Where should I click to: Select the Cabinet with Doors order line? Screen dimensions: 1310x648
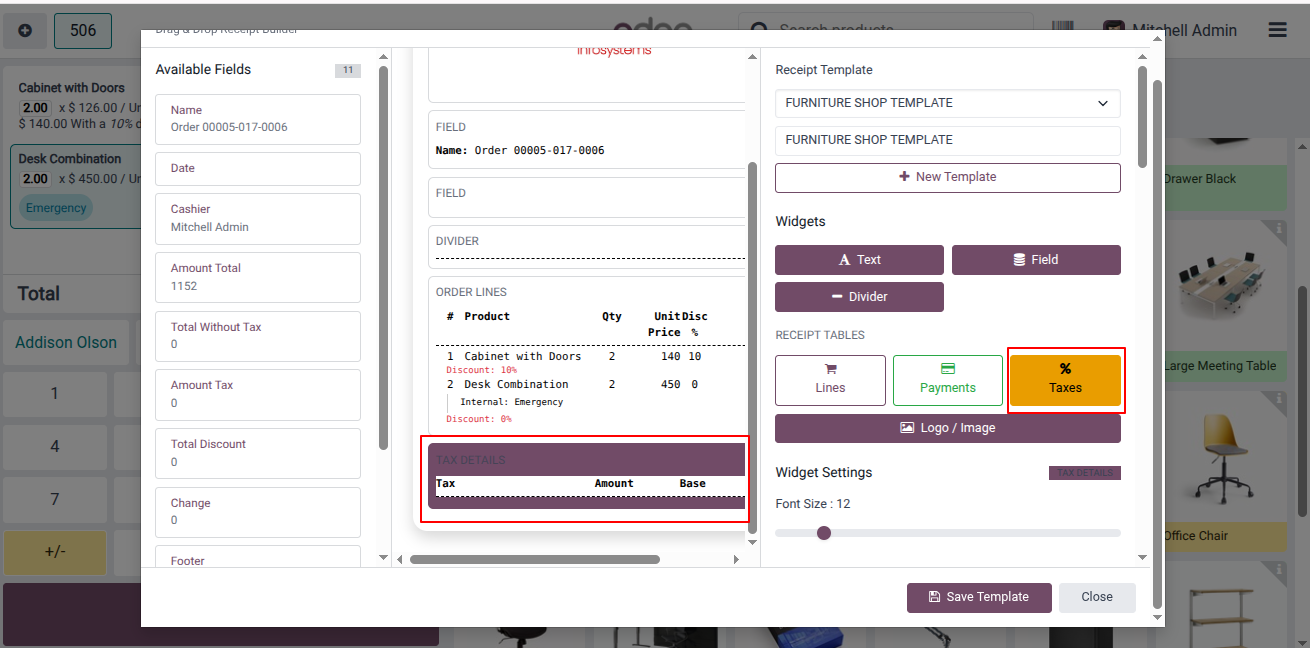(x=75, y=105)
